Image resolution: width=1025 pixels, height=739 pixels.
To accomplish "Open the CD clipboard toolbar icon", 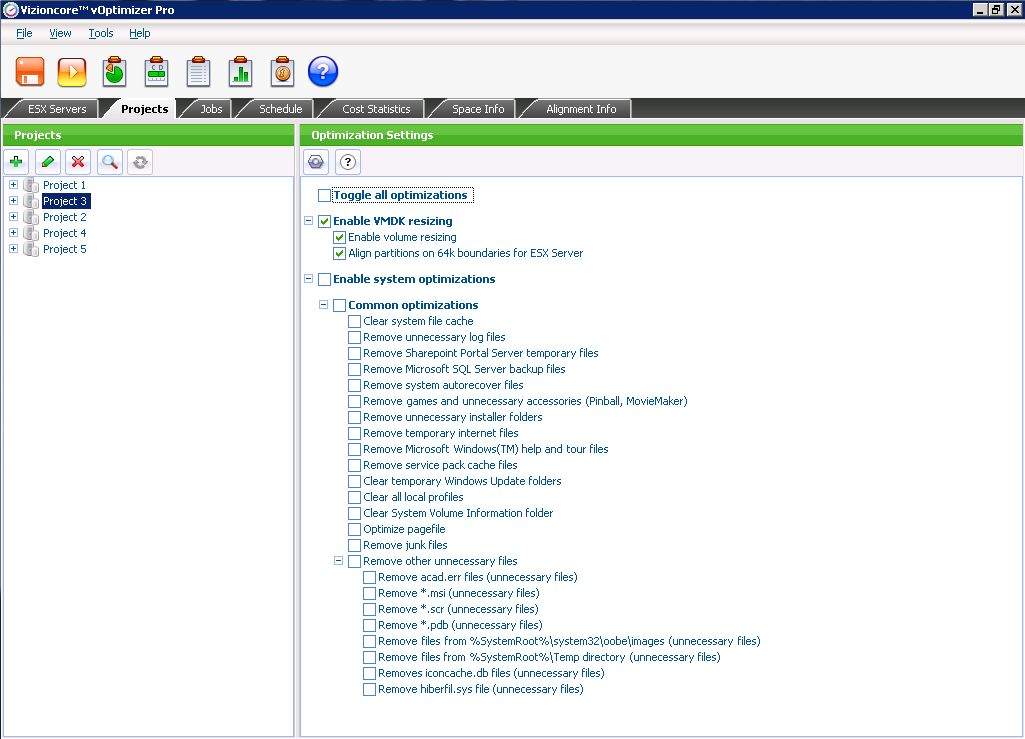I will tap(156, 71).
